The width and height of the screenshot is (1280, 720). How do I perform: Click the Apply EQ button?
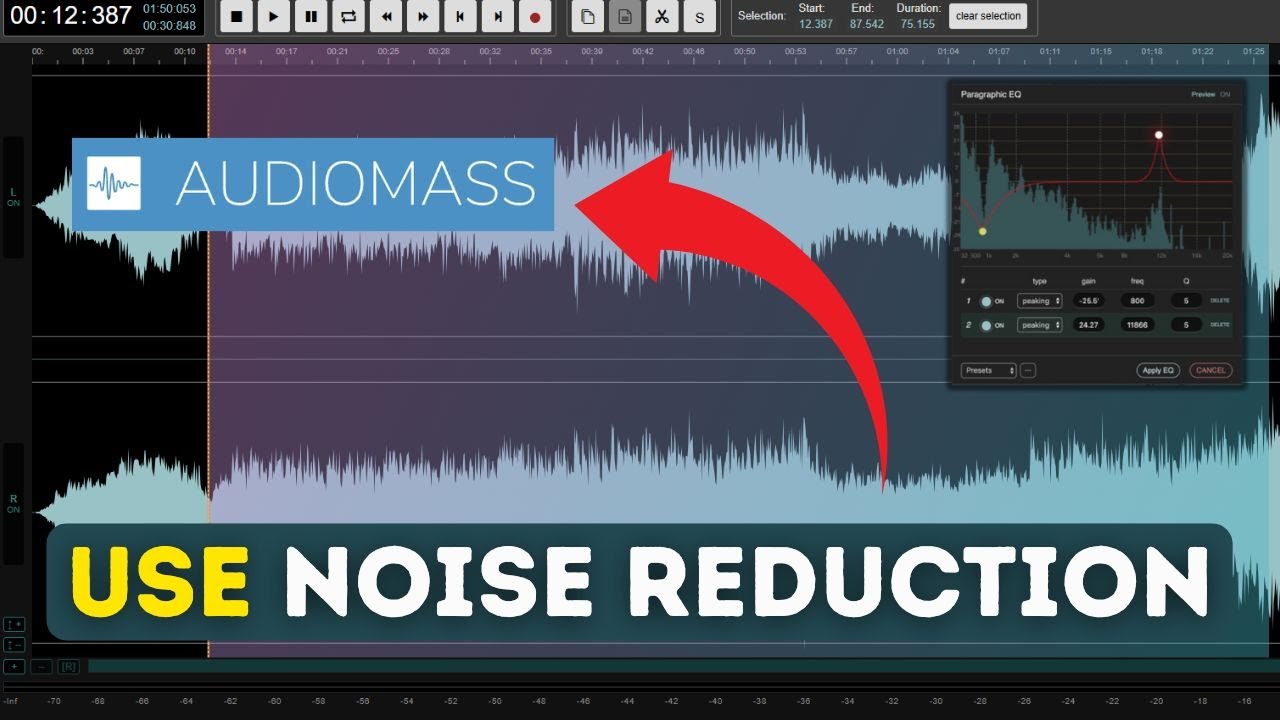pos(1158,370)
